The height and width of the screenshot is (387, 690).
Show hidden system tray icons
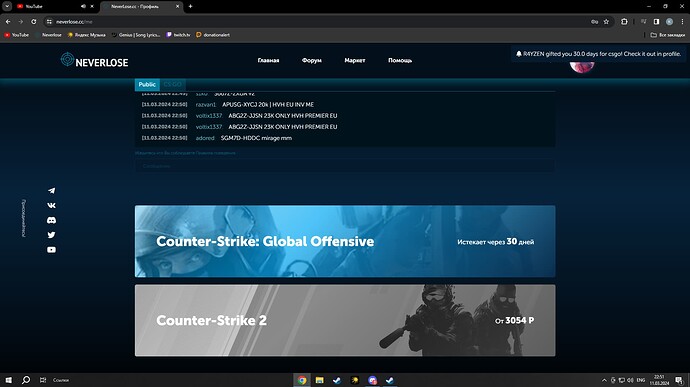tap(604, 380)
